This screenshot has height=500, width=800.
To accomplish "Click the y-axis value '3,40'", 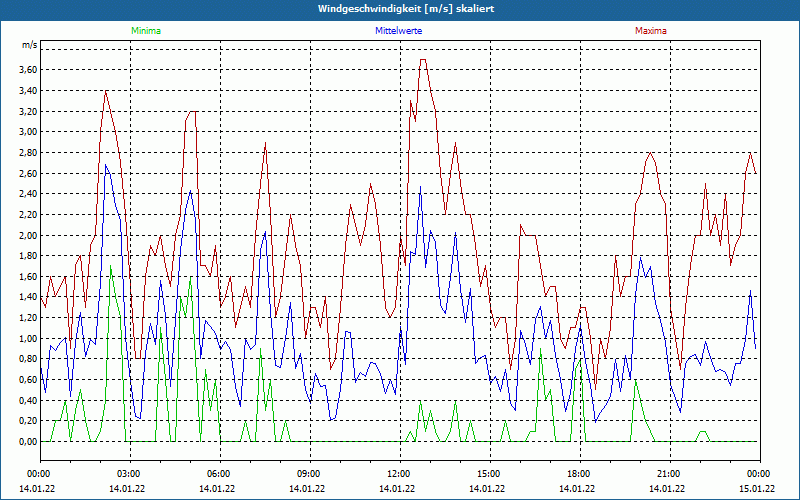I will tap(28, 91).
